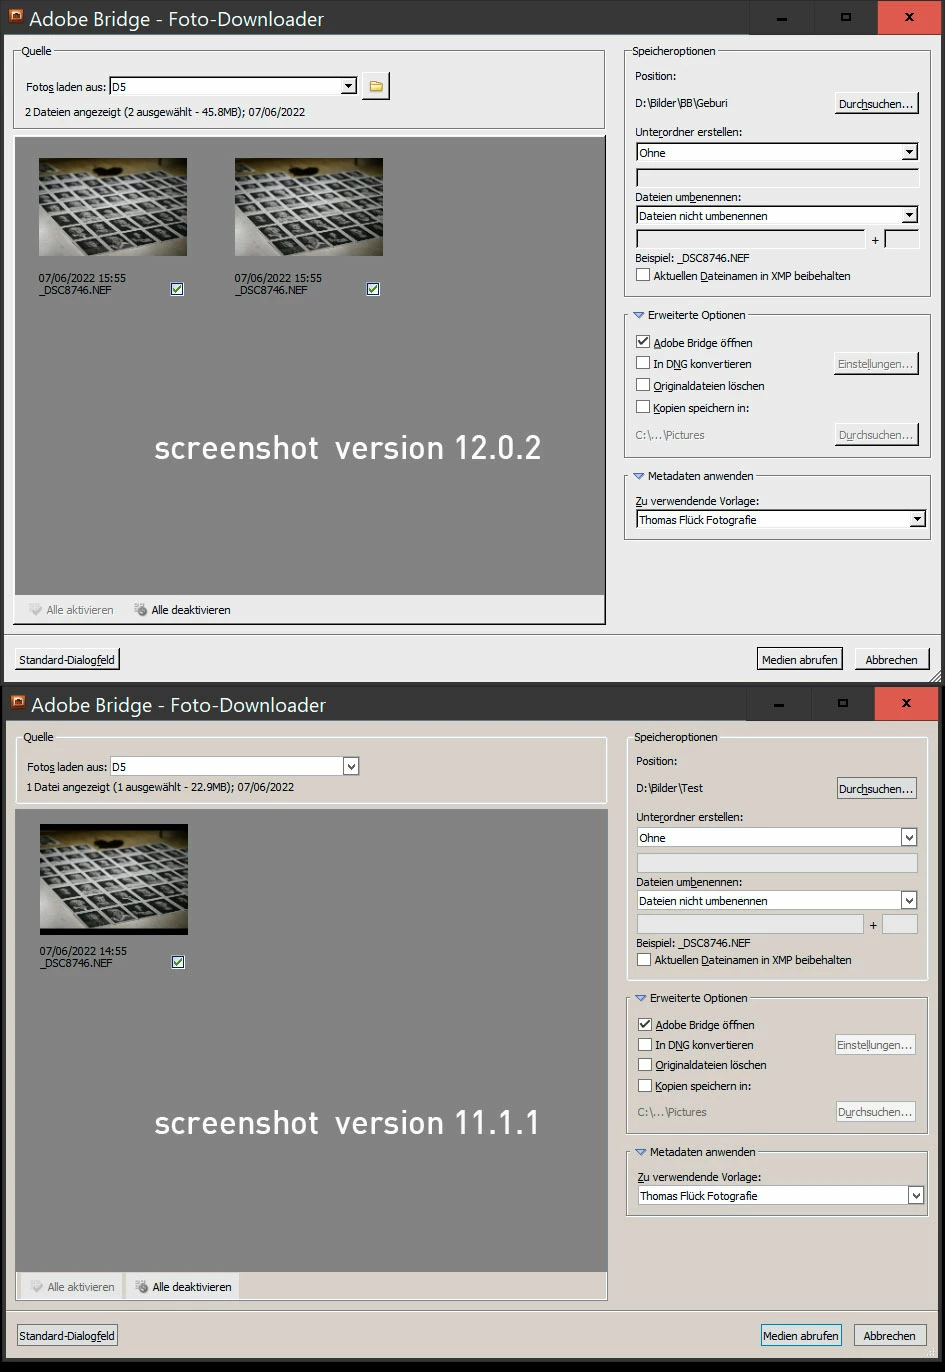The height and width of the screenshot is (1372, 945).
Task: Click the folder browse icon beside the D5 source
Action: 376,87
